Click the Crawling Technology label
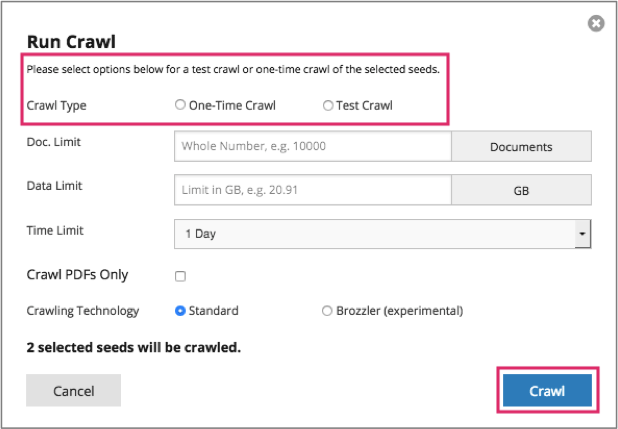The height and width of the screenshot is (429, 618). 83,311
